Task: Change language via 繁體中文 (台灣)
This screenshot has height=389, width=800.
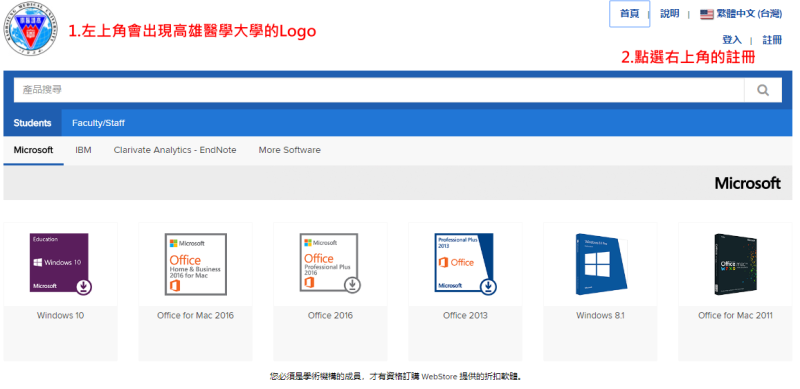Action: click(749, 14)
